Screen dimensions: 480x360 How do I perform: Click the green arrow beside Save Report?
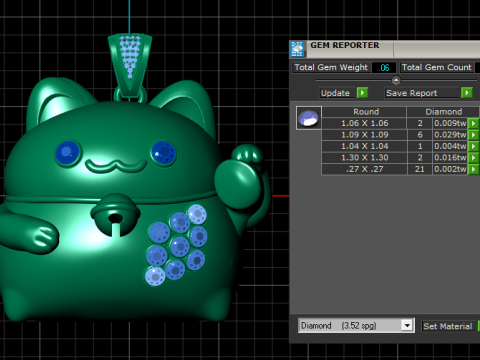(x=467, y=92)
